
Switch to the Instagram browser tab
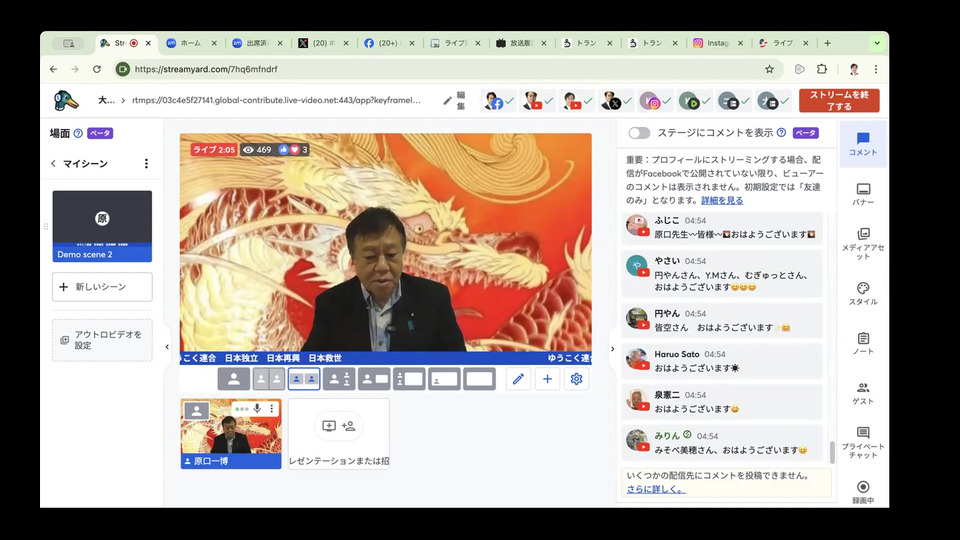coord(718,43)
